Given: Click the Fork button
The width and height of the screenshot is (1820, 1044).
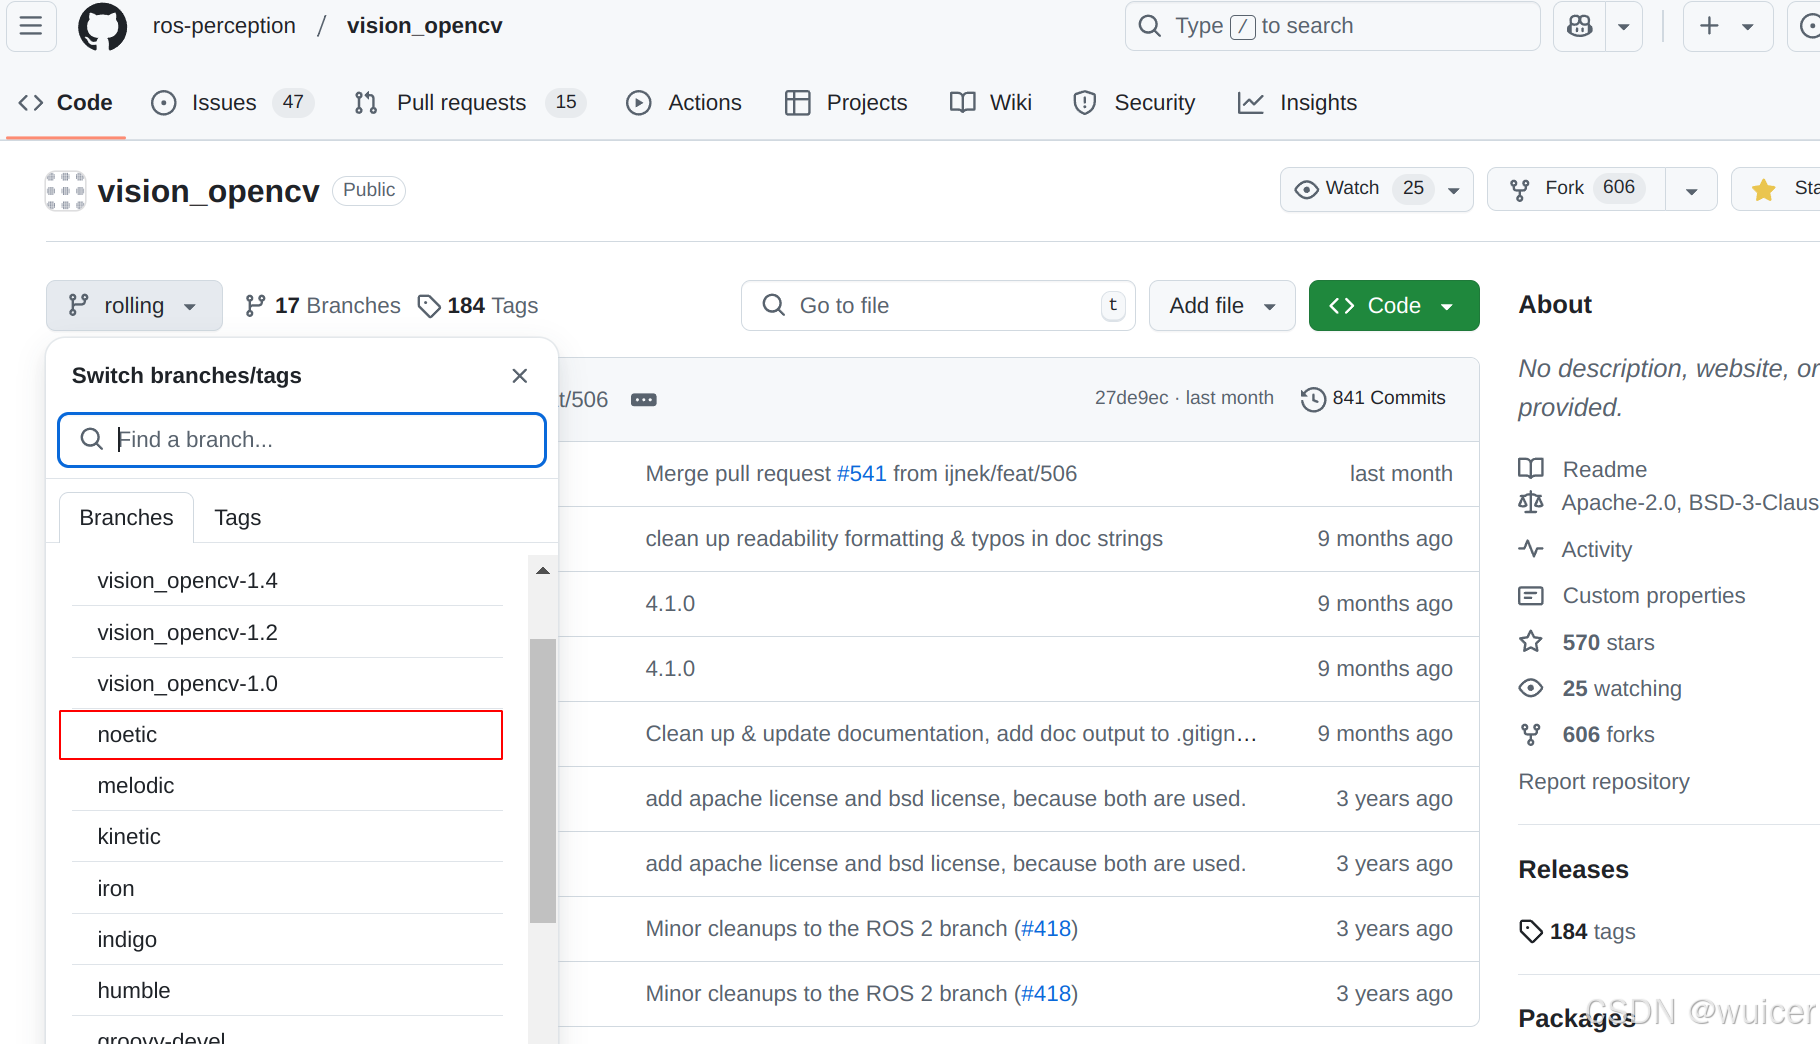Looking at the screenshot, I should (x=1577, y=189).
